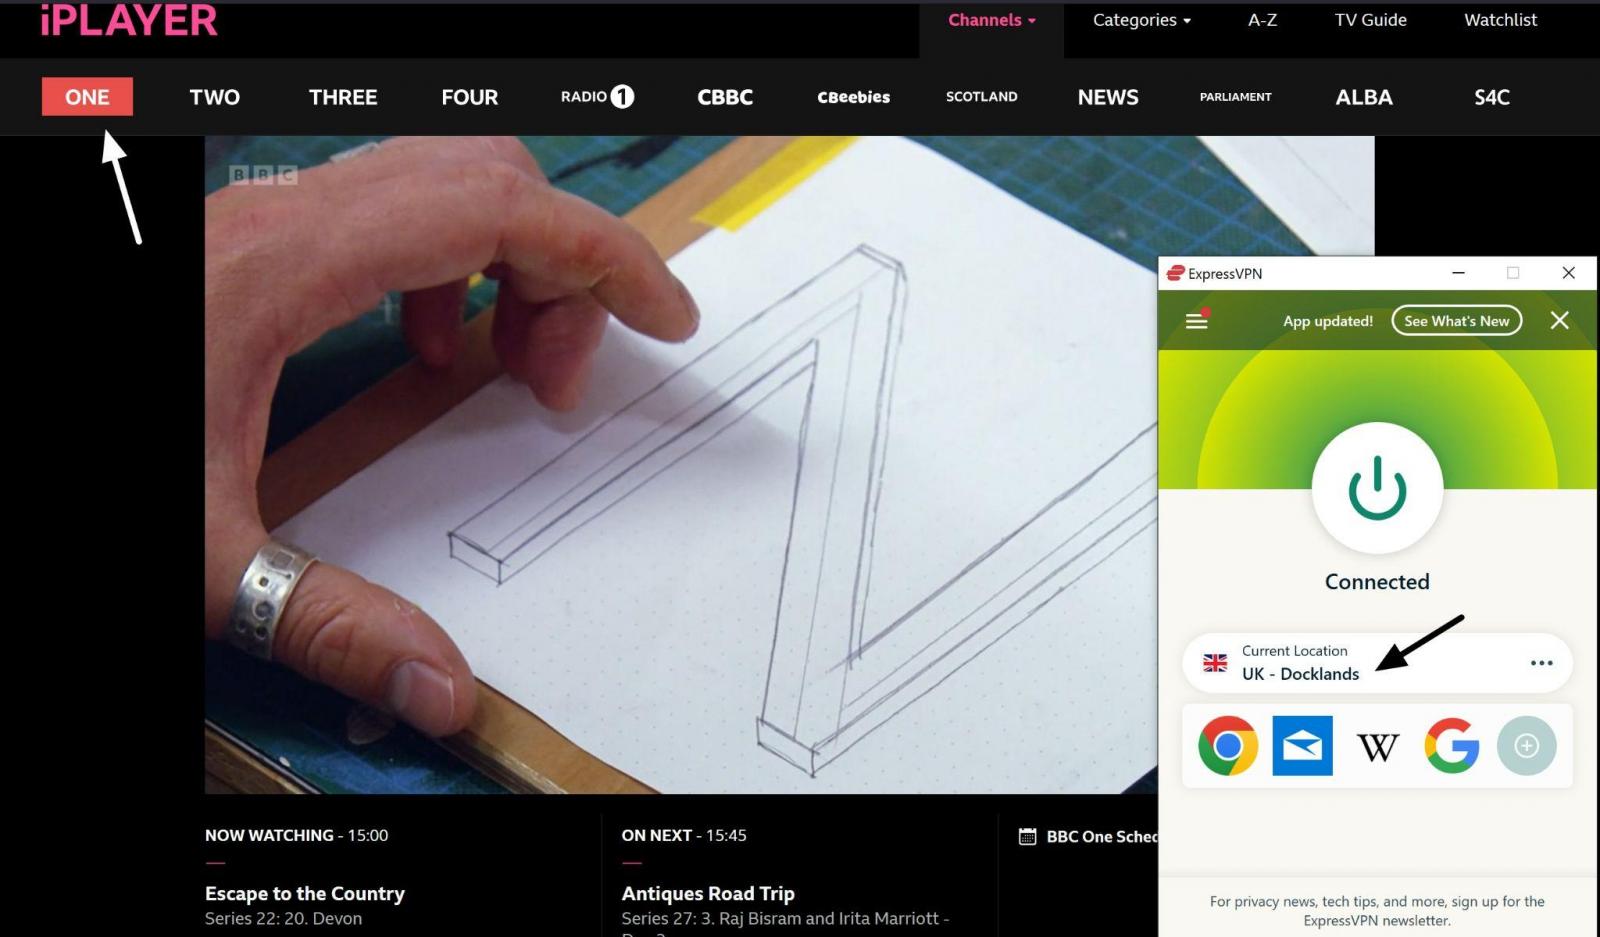Close the ExpressVPN window

point(1568,273)
